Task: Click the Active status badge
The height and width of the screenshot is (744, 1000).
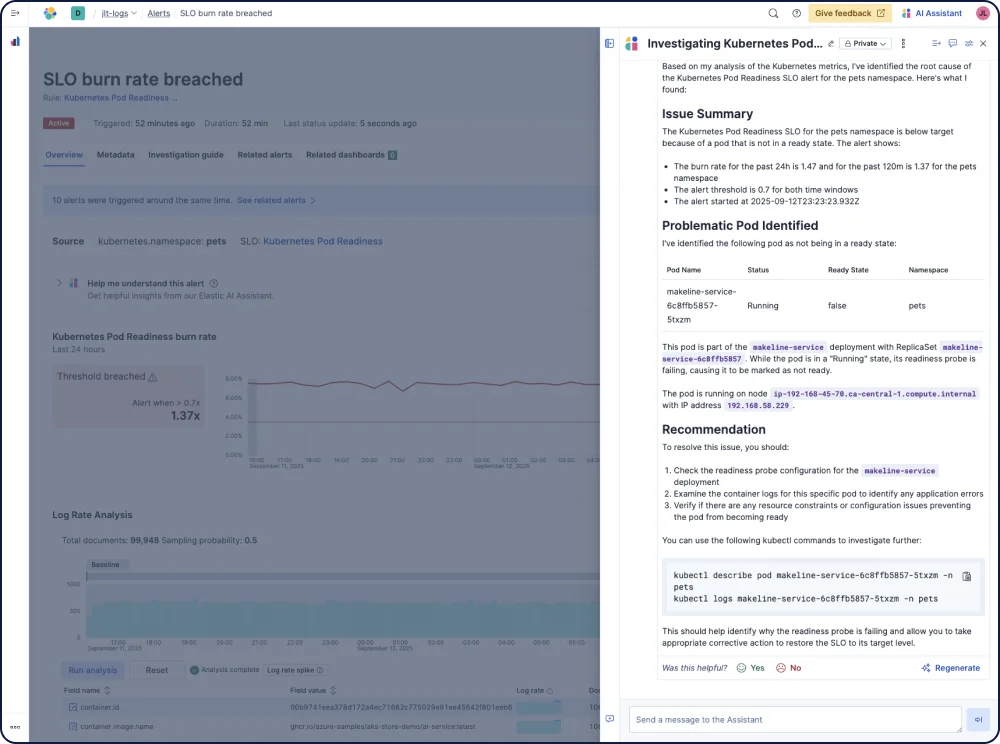Action: 59,123
